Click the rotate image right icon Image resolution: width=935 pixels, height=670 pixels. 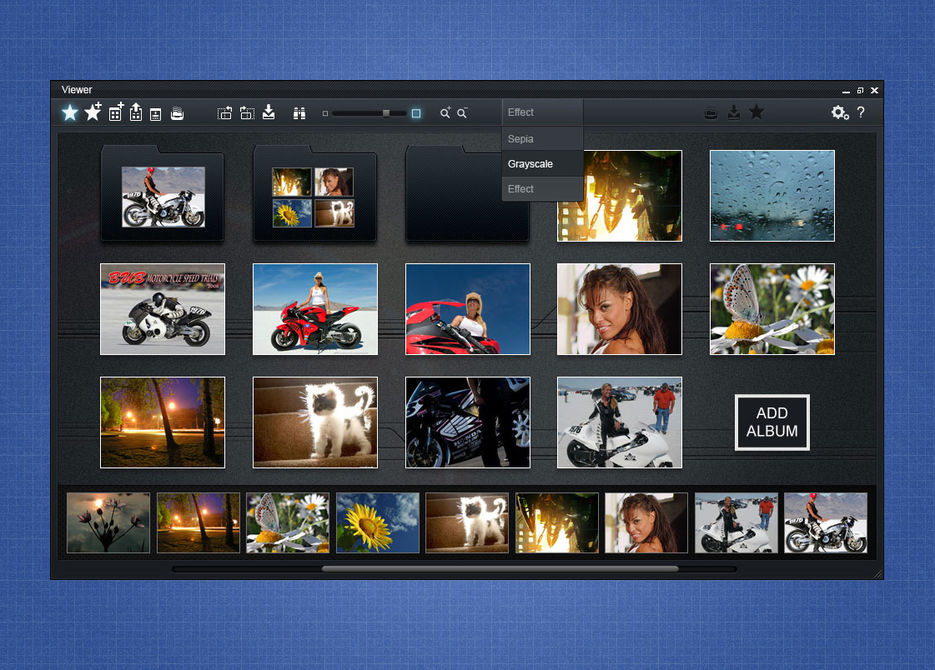click(247, 113)
